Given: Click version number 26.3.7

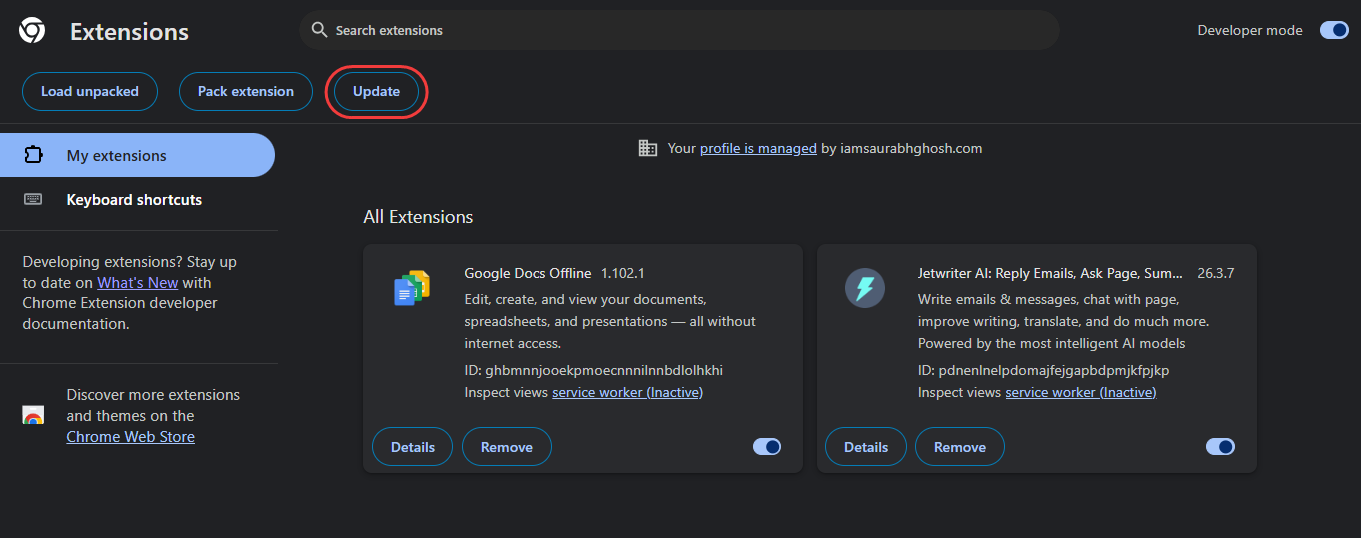Looking at the screenshot, I should tap(1216, 273).
